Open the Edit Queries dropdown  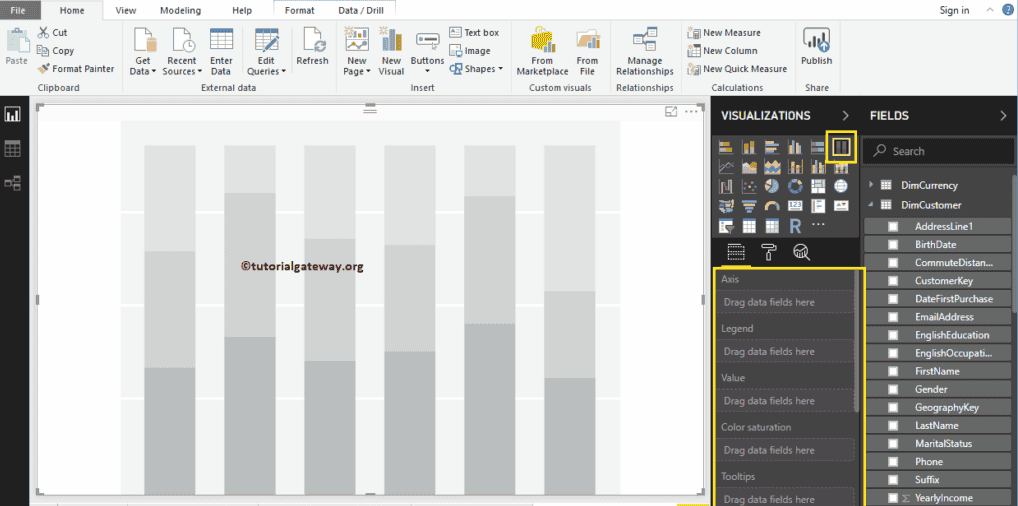click(x=266, y=52)
